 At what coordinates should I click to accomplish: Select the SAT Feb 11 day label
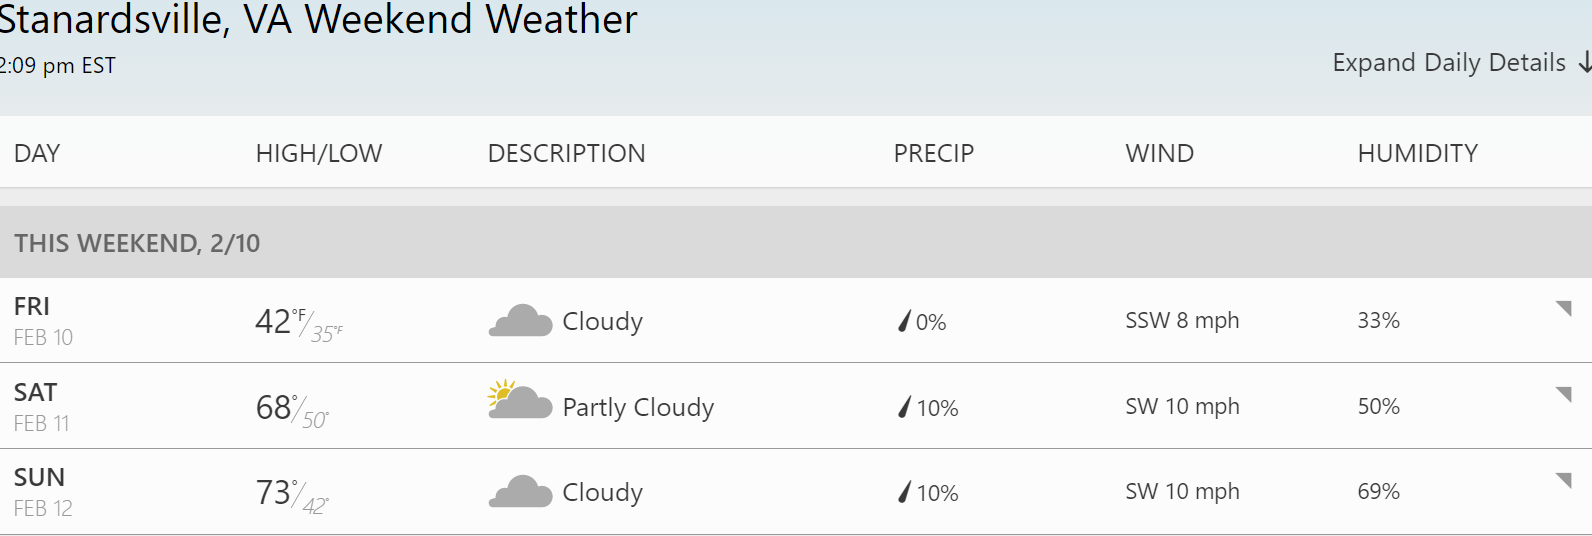(41, 407)
